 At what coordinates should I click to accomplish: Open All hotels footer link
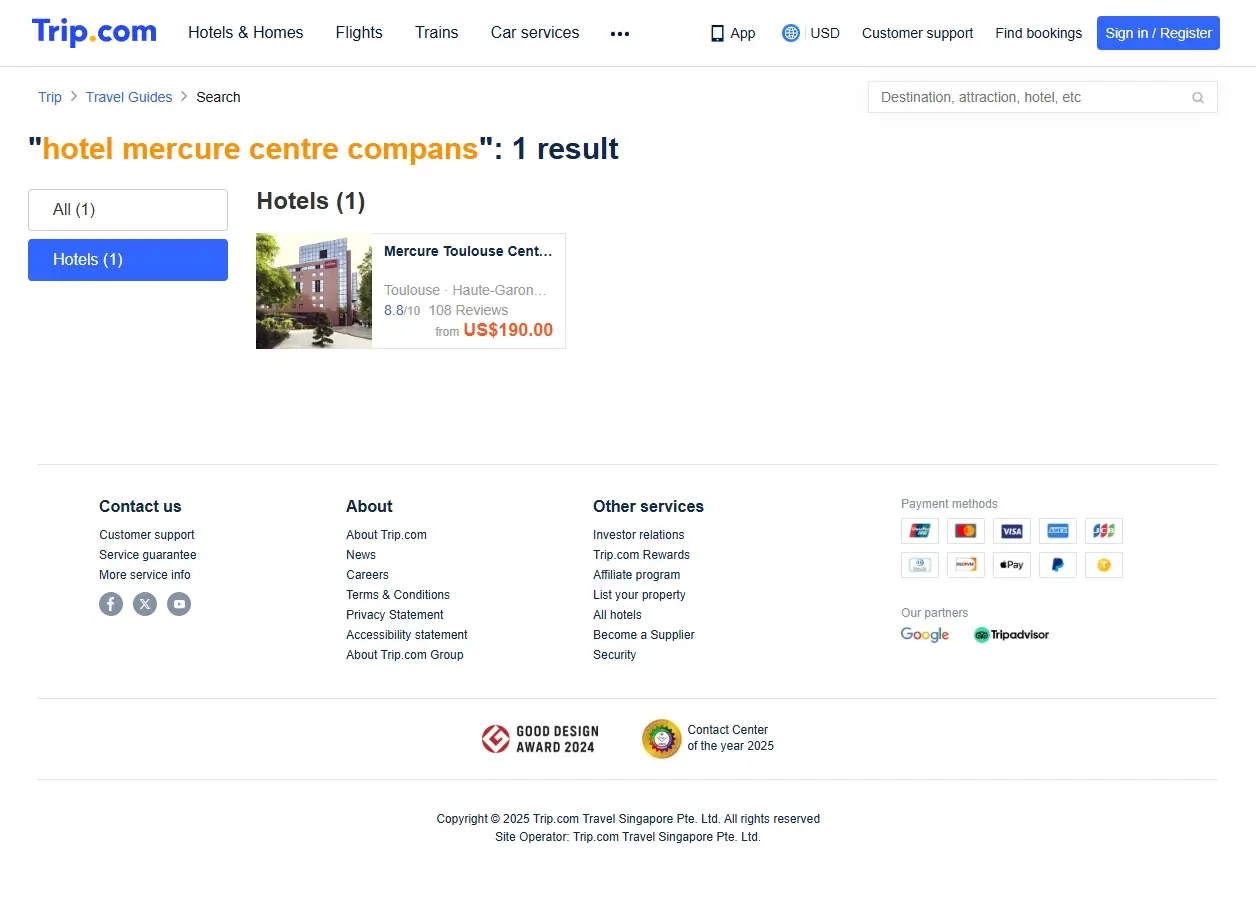coord(617,615)
